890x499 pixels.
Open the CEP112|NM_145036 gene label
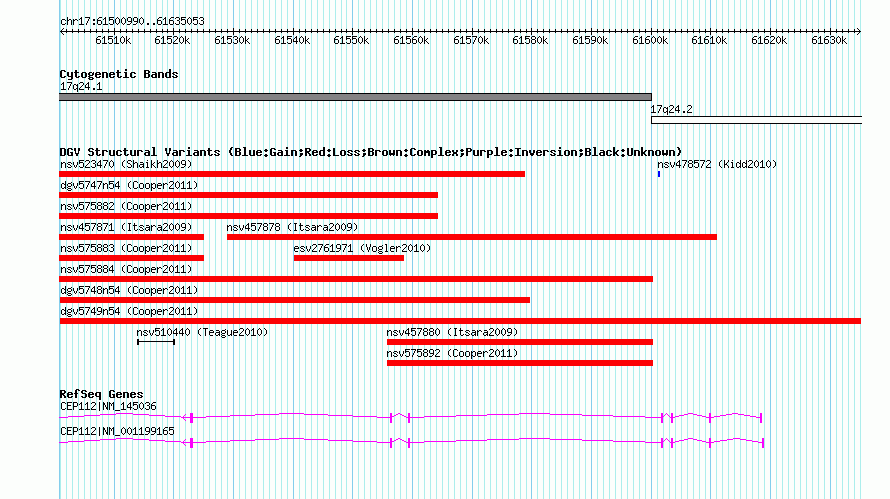(108, 406)
